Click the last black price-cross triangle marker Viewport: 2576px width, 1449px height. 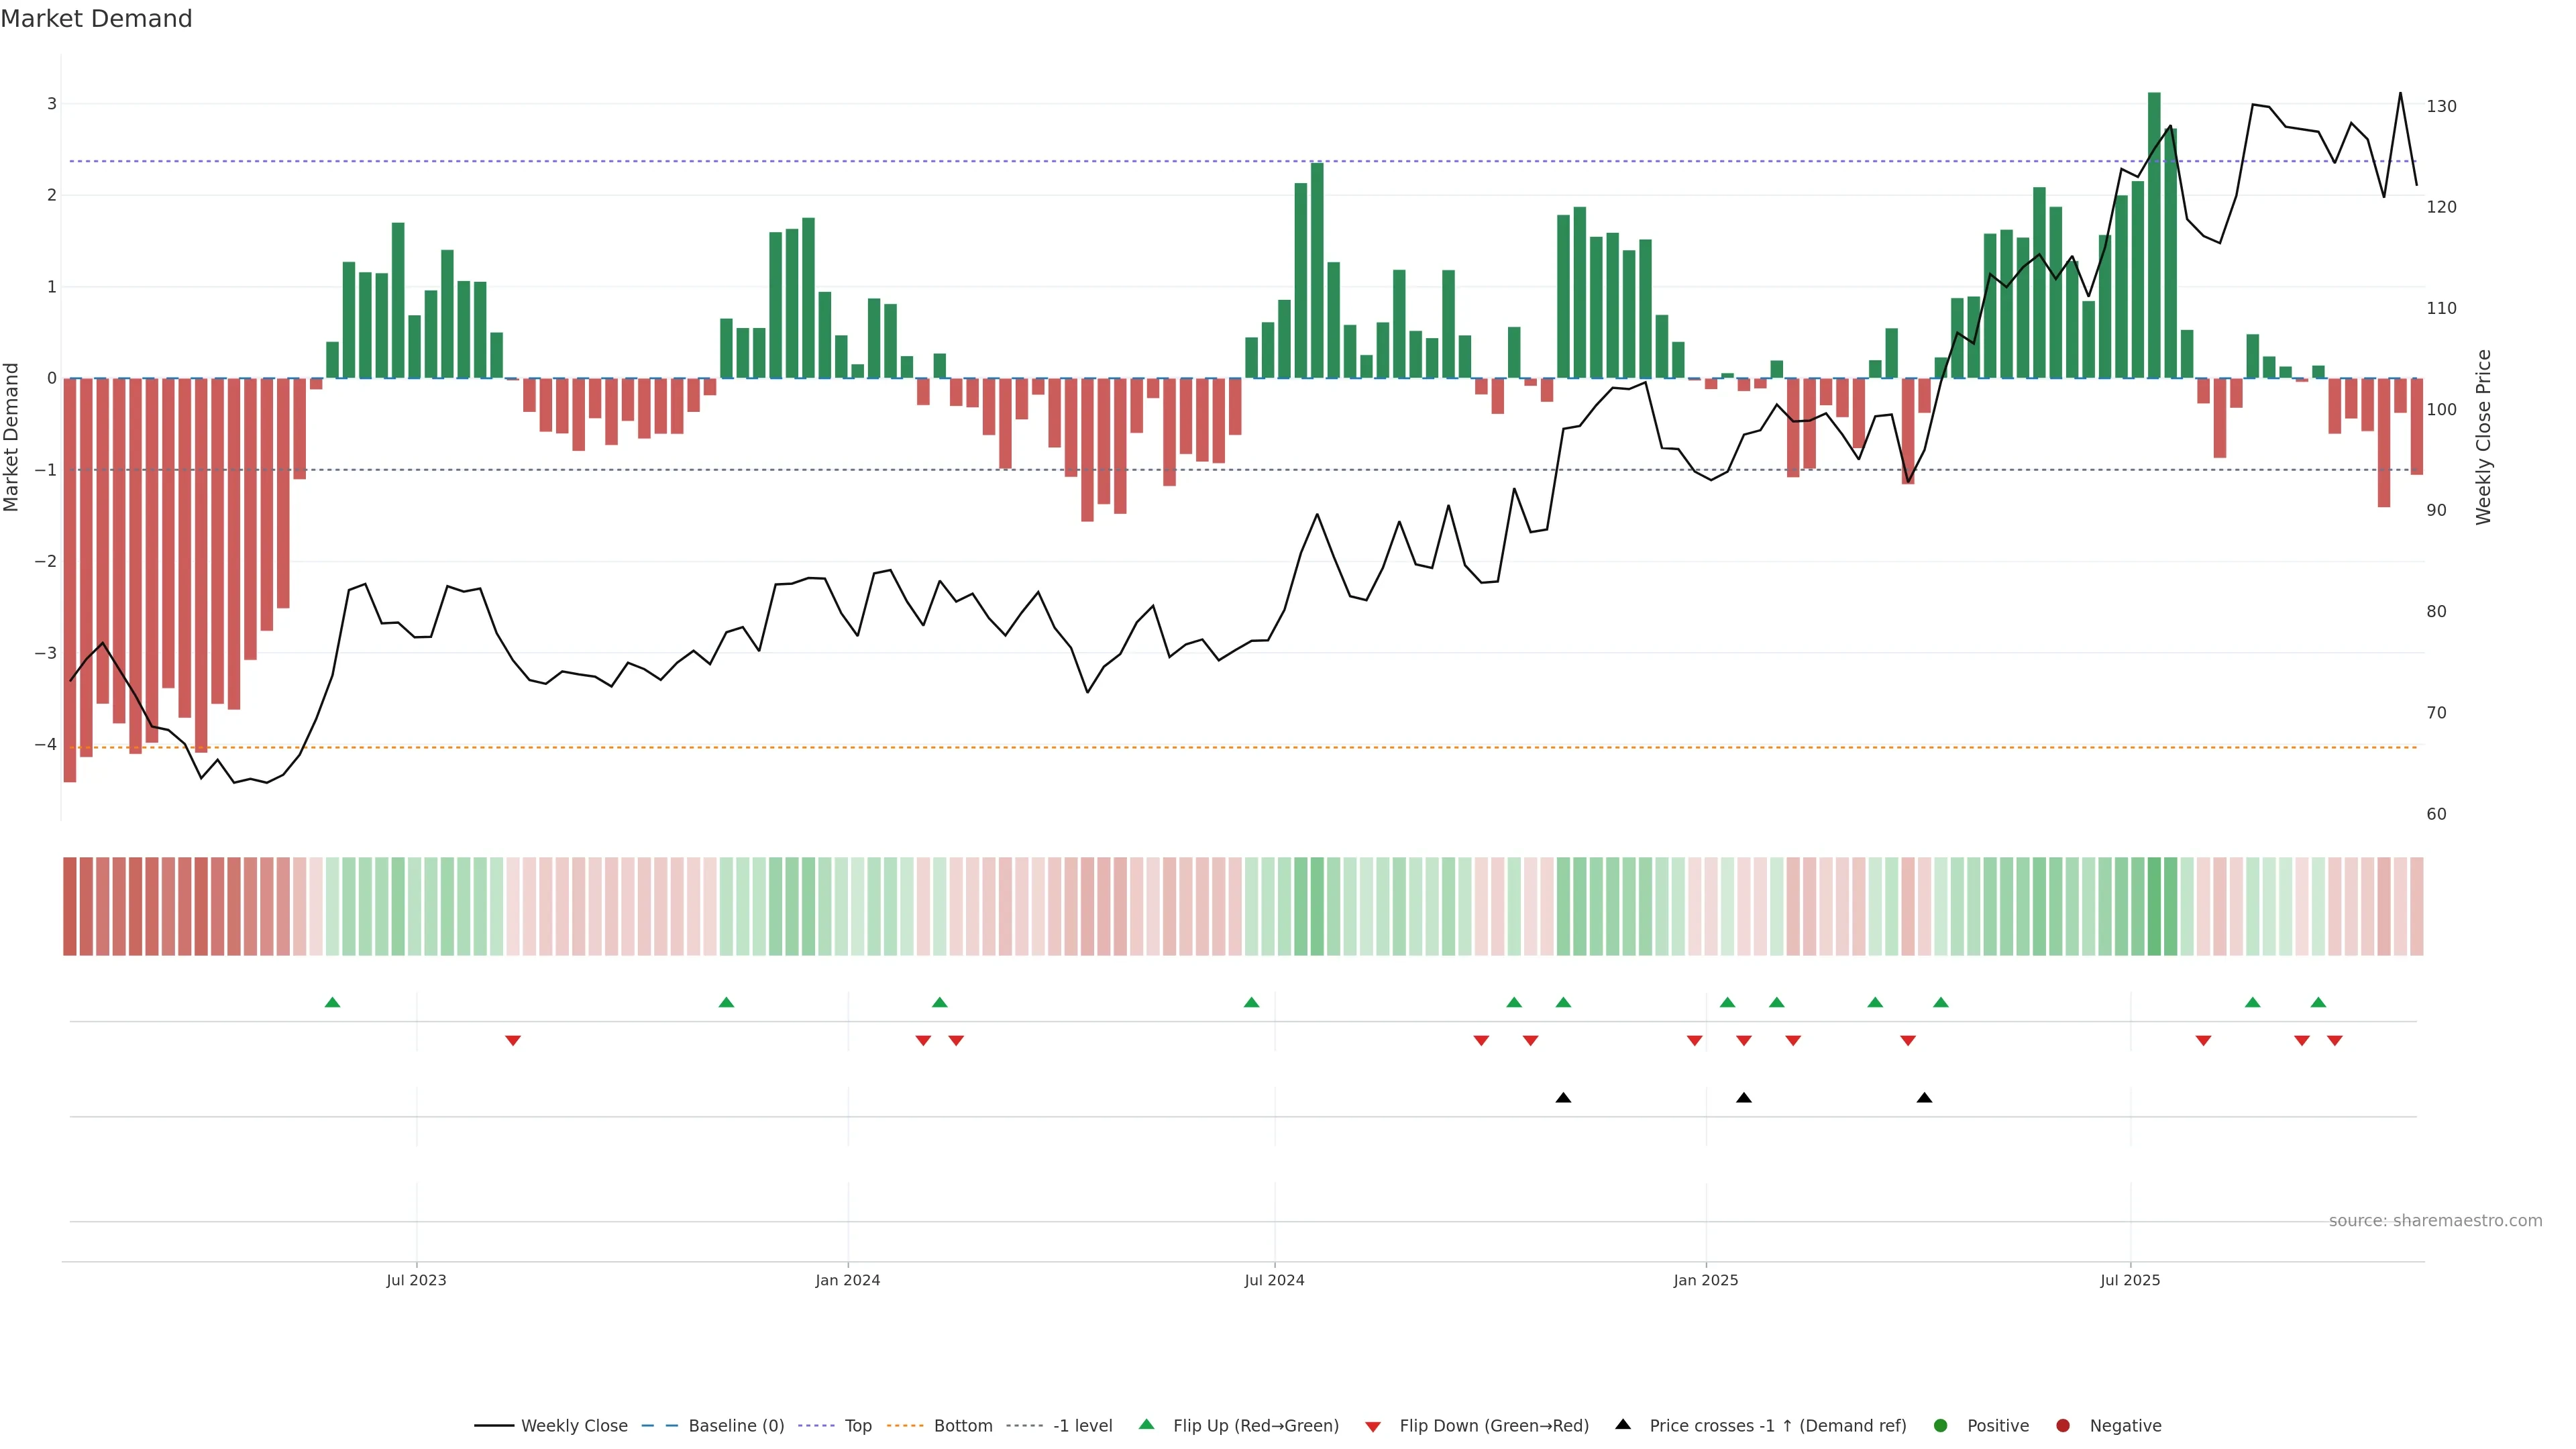pyautogui.click(x=1924, y=1098)
